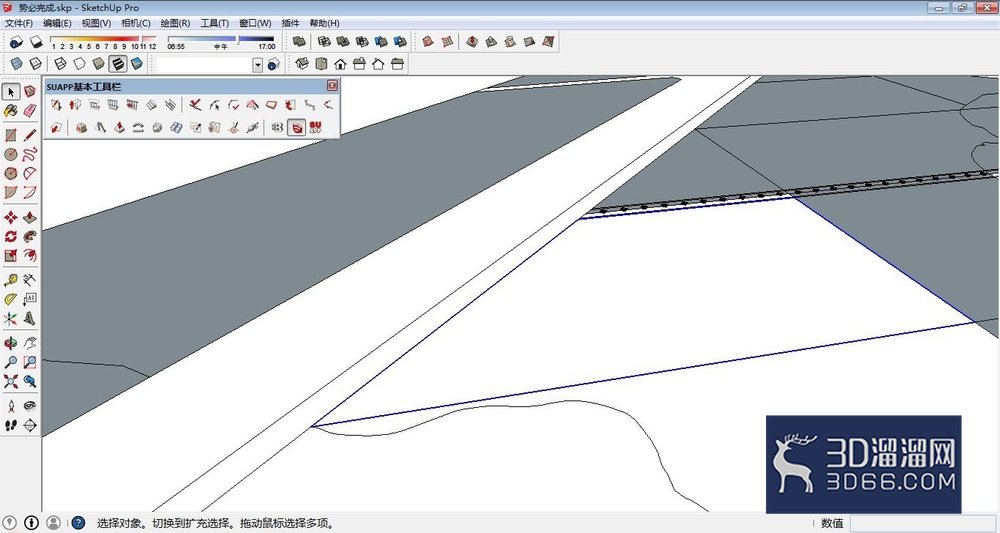Viewport: 1000px width, 533px height.
Task: Pick the Paint Bucket tool
Action: (x=11, y=110)
